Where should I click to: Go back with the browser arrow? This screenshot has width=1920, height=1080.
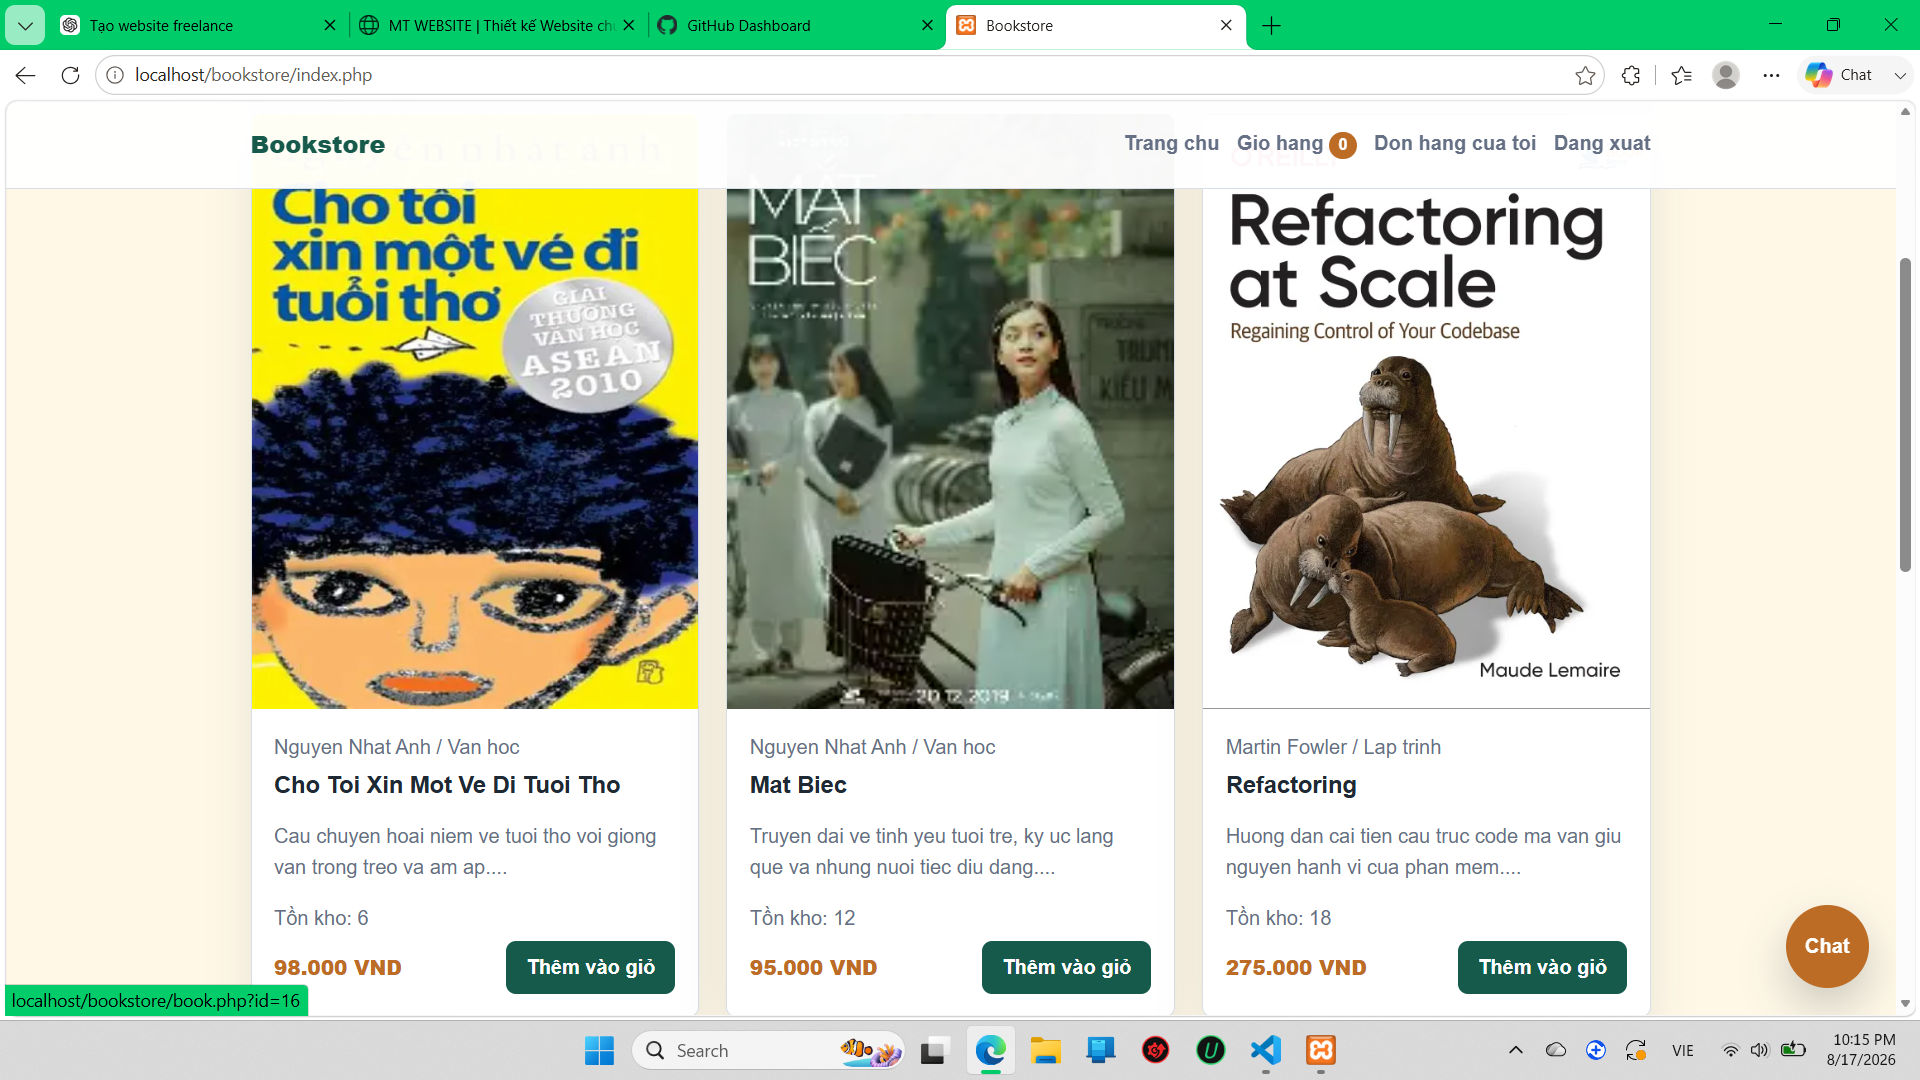(26, 75)
